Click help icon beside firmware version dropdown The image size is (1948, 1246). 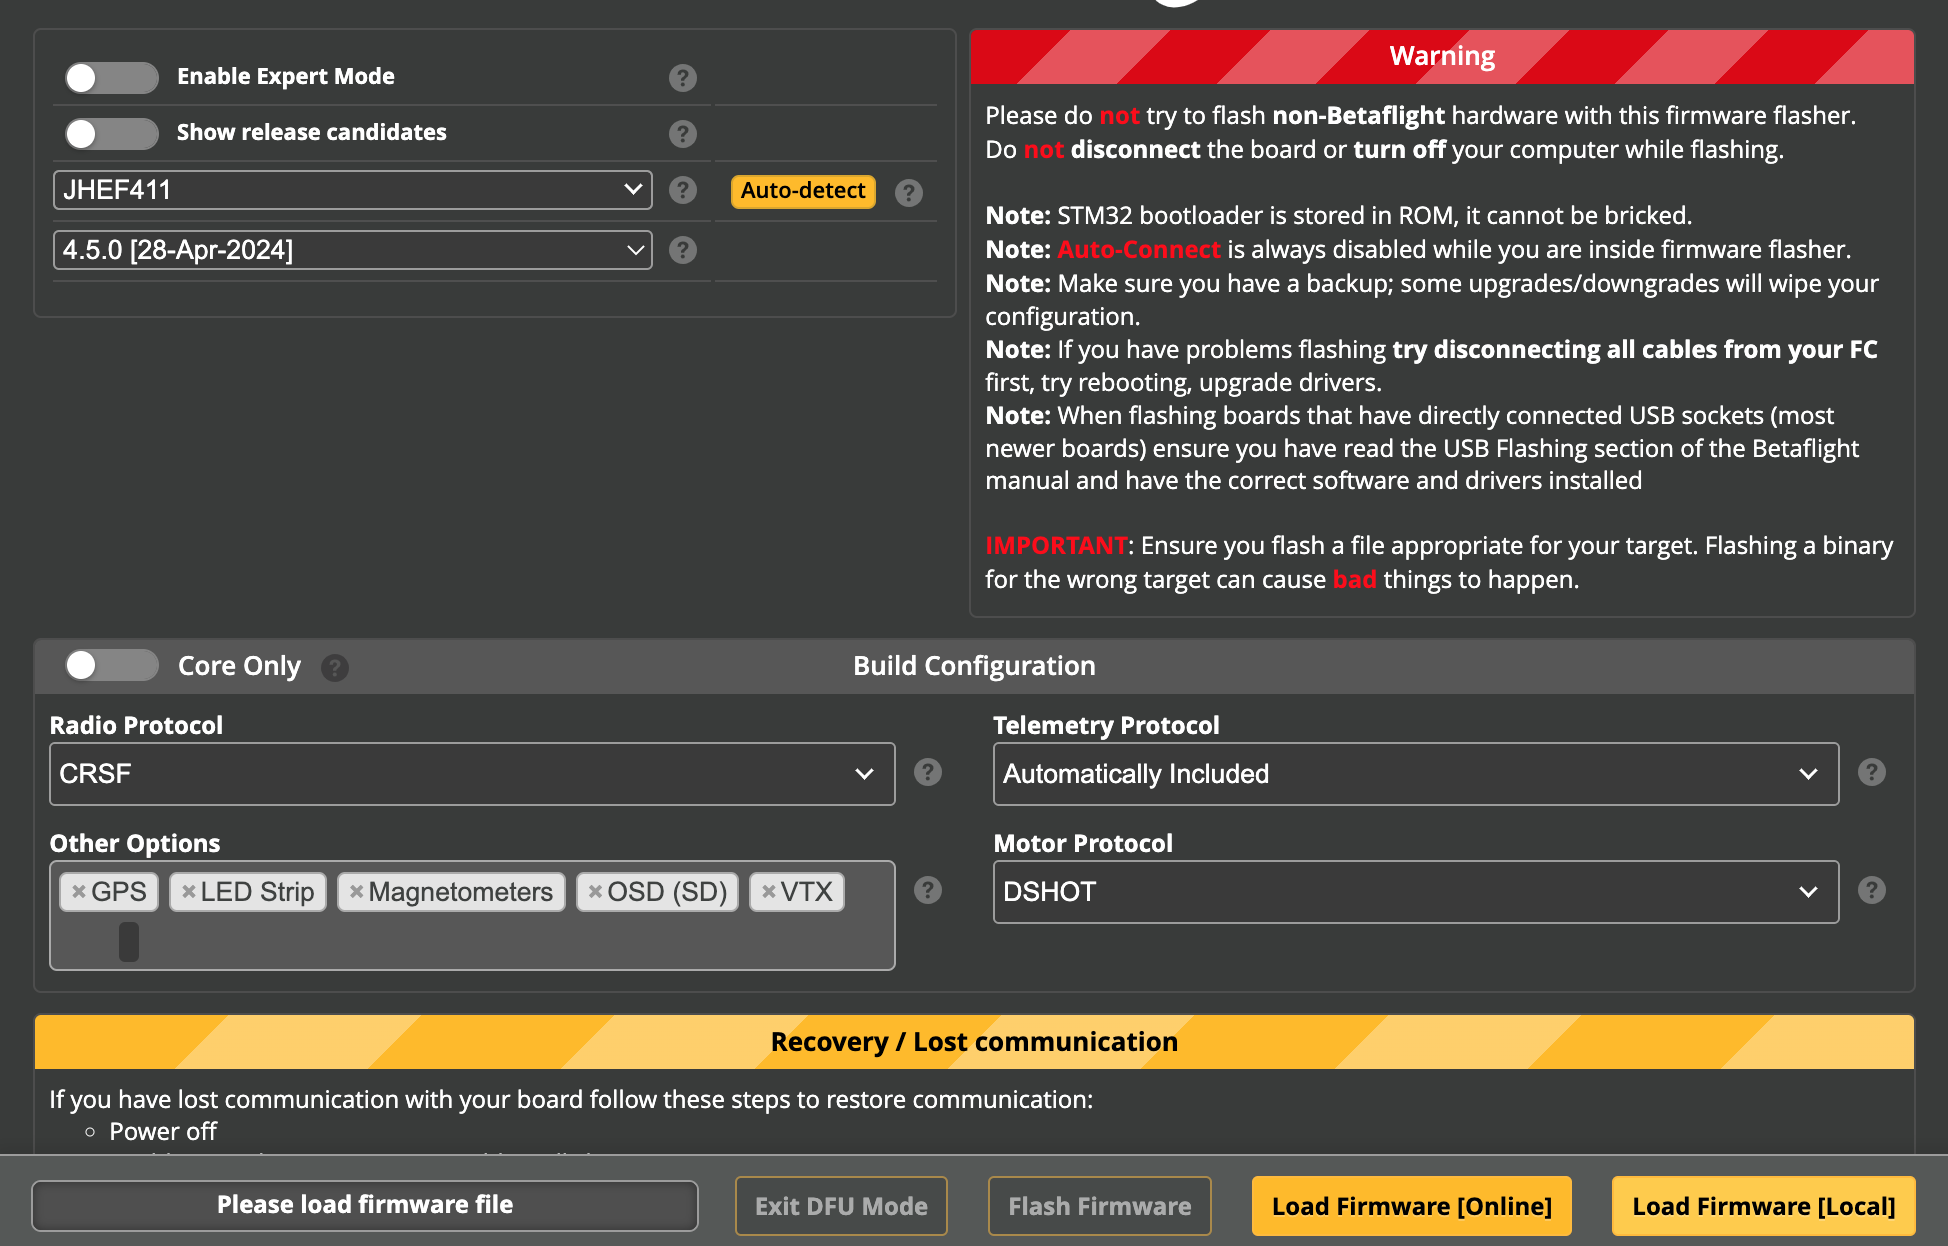682,250
